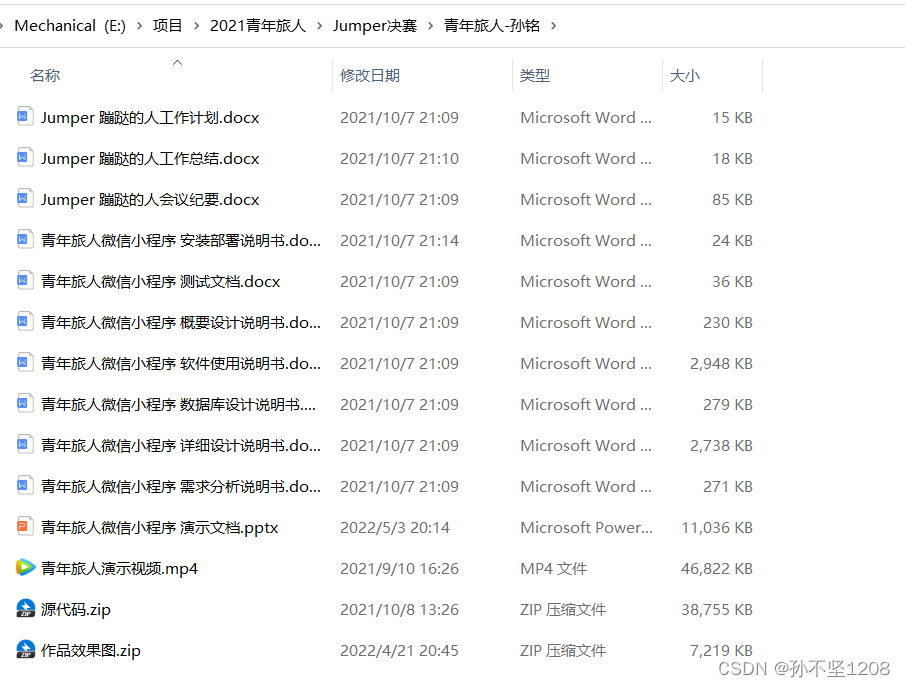The width and height of the screenshot is (905, 687).
Task: Select 青年旅人微信小程序 详细设计说明书 file name
Action: [181, 446]
